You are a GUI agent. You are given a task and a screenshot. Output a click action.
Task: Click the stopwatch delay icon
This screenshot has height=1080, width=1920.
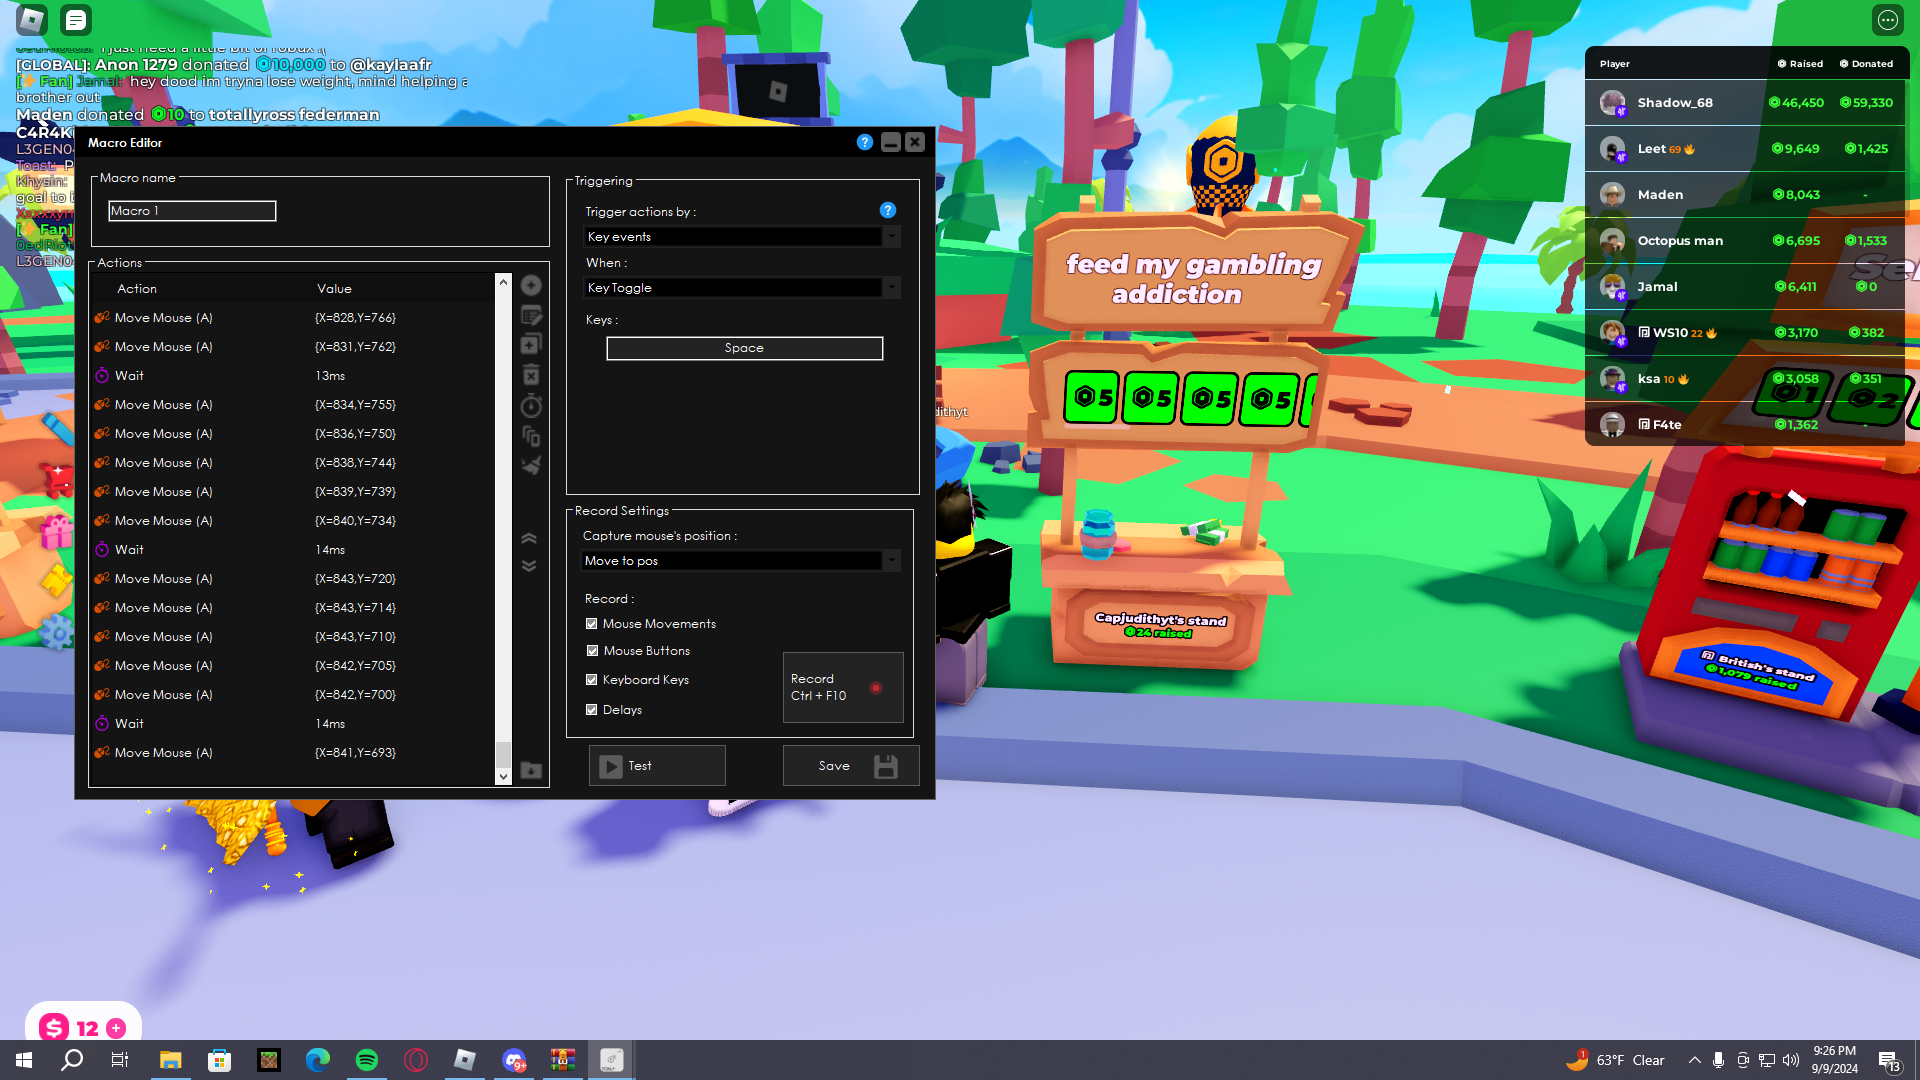coord(531,406)
